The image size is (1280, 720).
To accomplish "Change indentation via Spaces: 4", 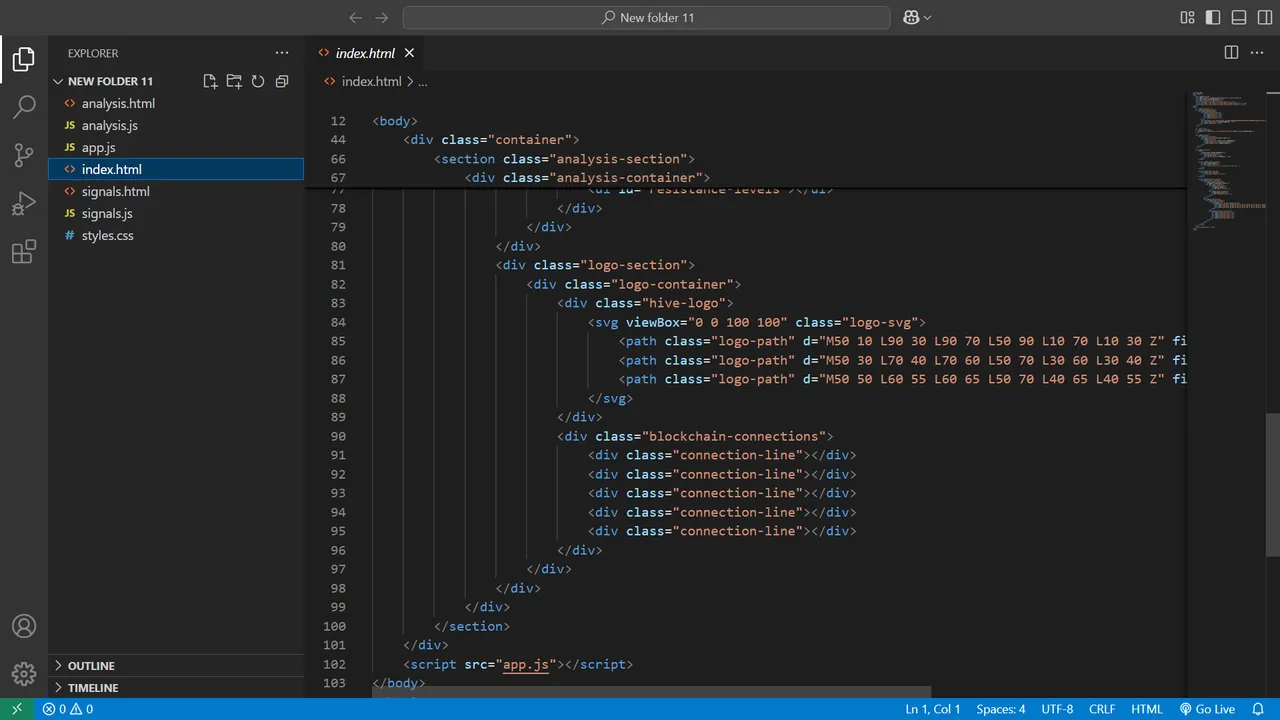I will pyautogui.click(x=1000, y=709).
